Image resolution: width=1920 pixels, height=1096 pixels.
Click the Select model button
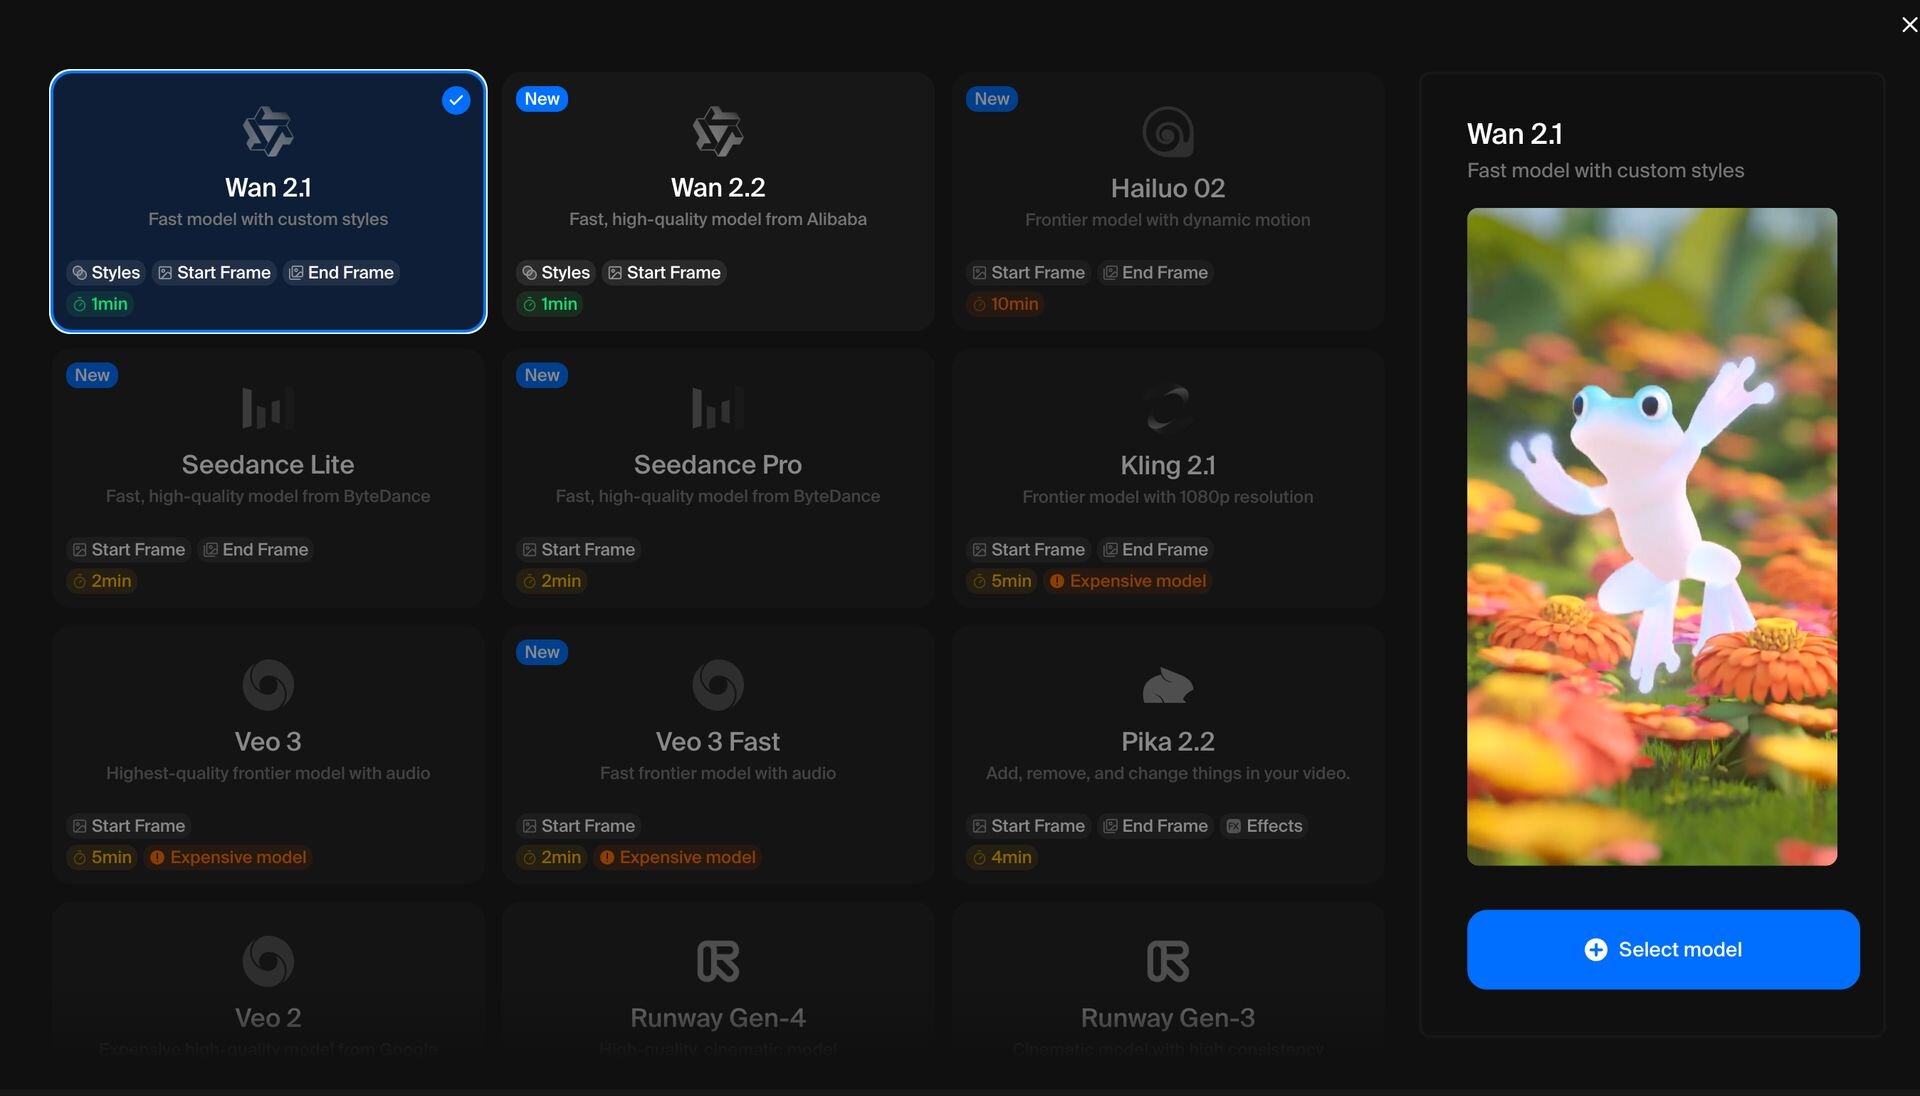click(1663, 949)
